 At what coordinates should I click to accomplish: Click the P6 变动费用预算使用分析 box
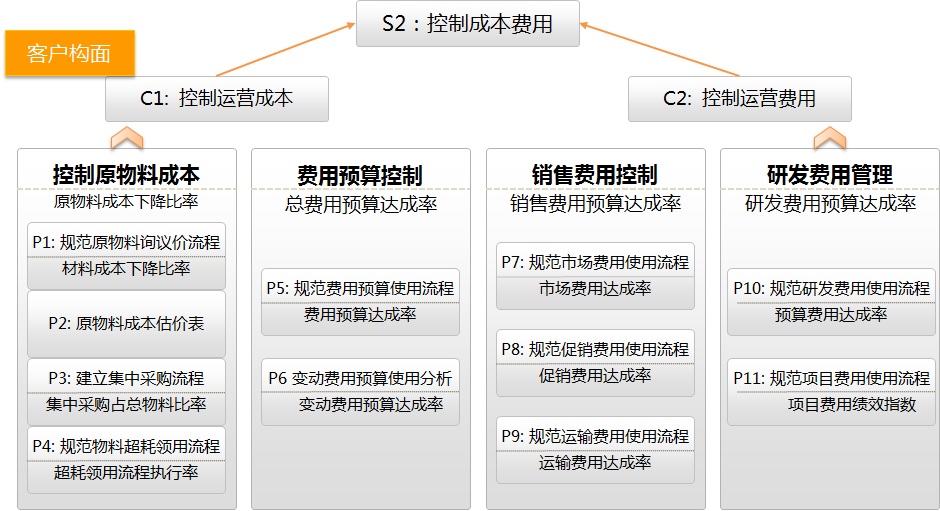(x=360, y=378)
